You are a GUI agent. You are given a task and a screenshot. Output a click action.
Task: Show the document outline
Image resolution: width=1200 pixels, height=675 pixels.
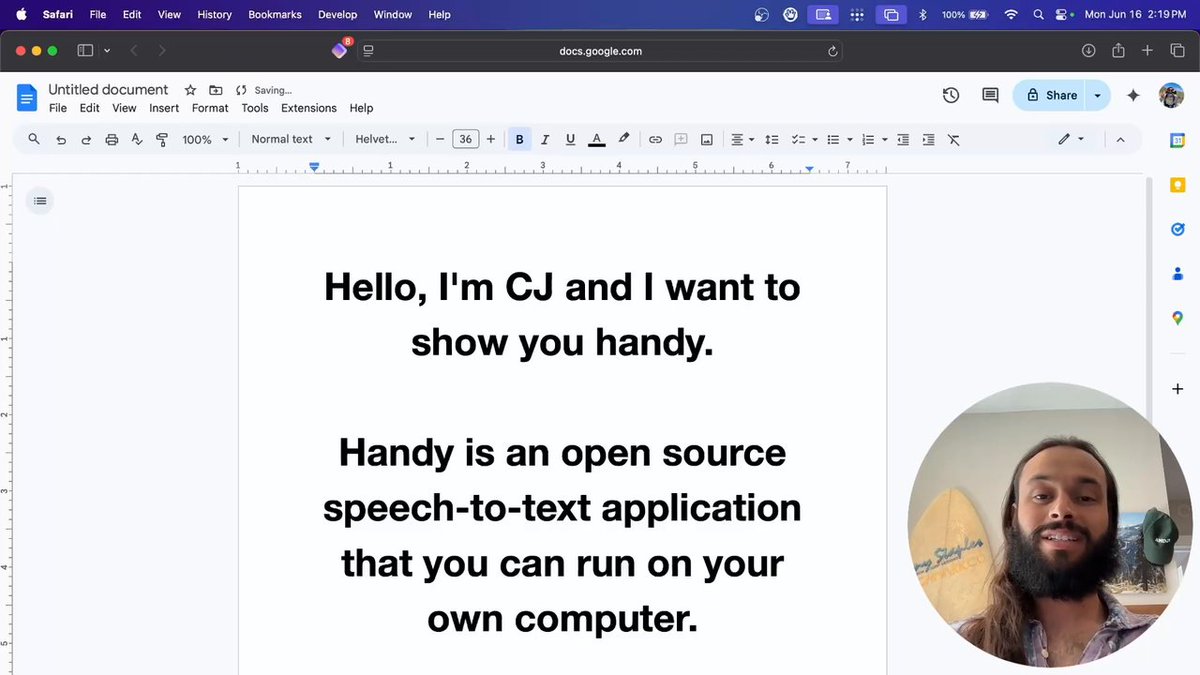pos(40,201)
